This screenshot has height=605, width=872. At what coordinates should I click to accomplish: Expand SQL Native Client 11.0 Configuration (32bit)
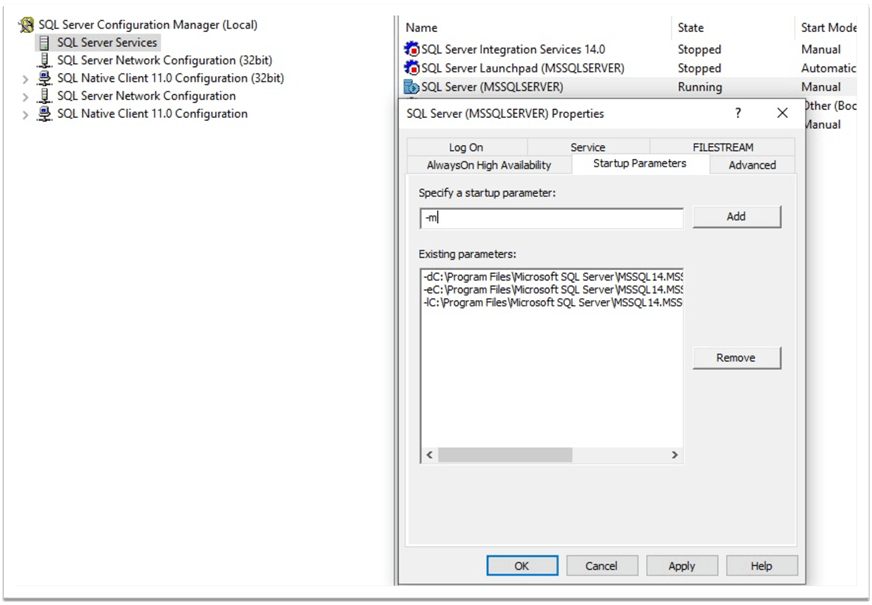[x=26, y=78]
